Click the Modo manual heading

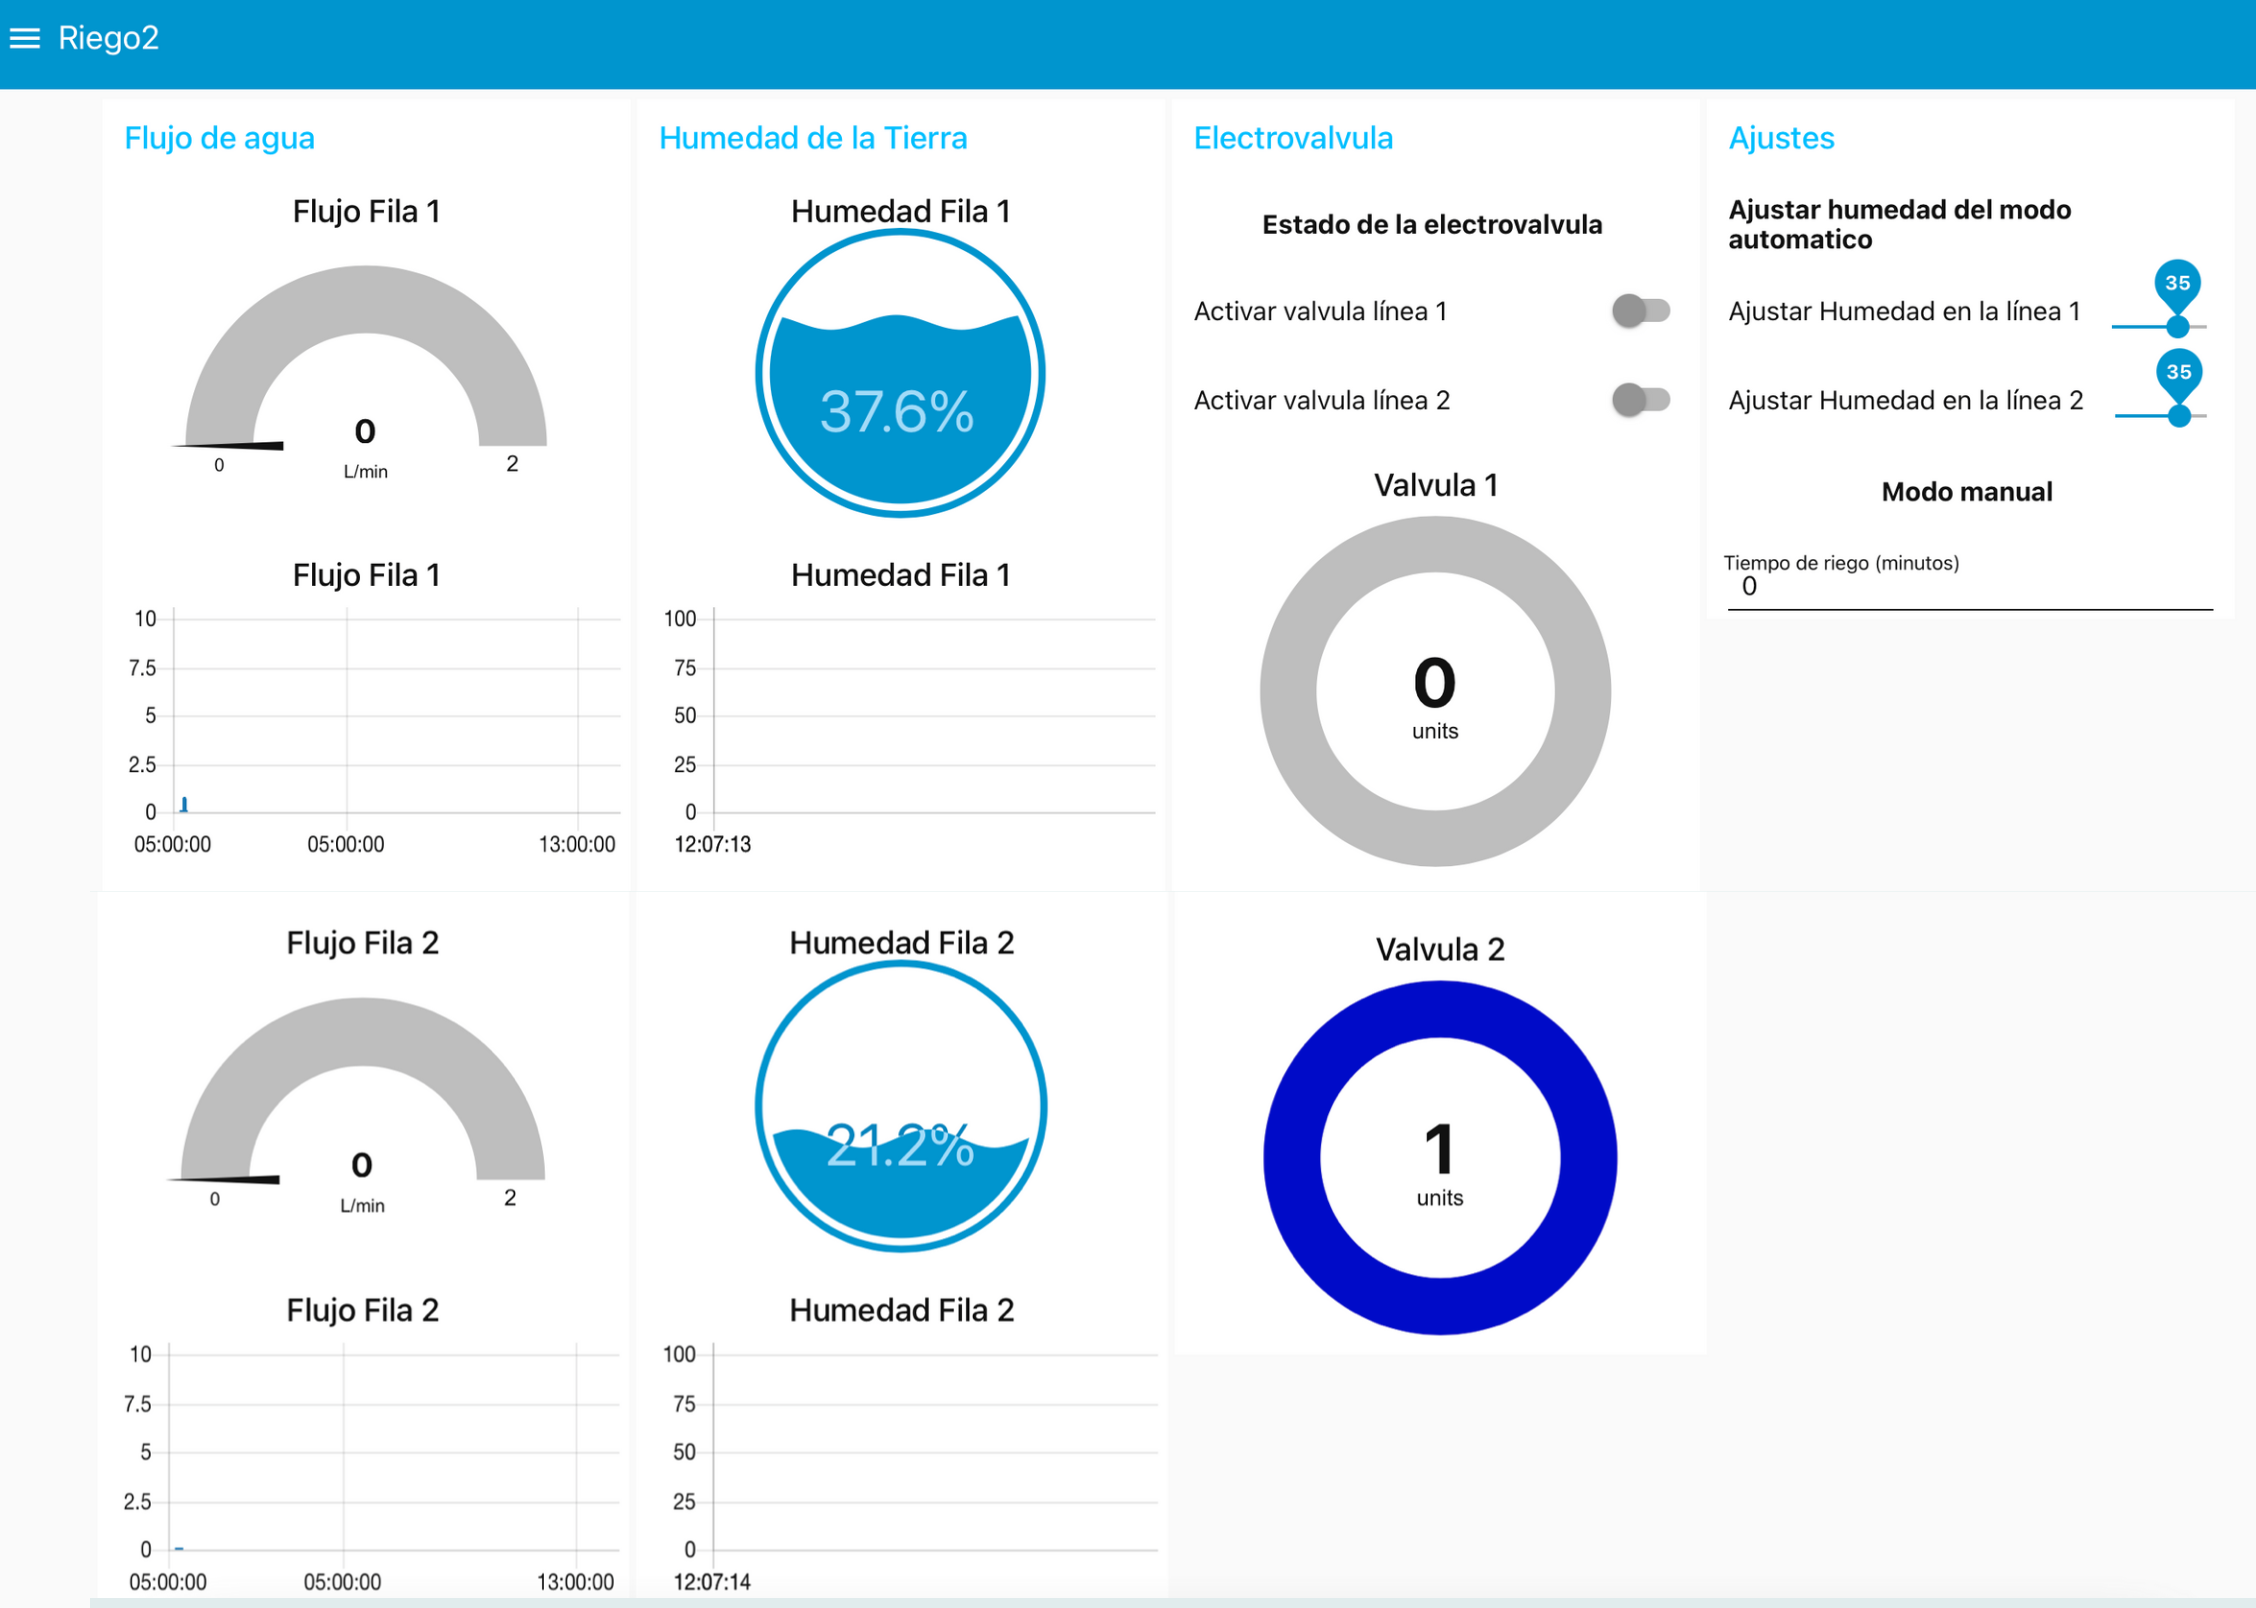click(1965, 491)
